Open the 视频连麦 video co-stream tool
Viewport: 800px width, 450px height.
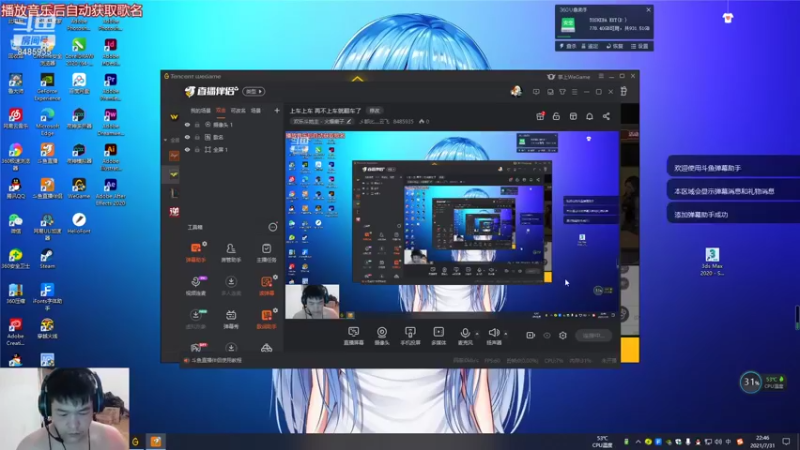point(195,286)
